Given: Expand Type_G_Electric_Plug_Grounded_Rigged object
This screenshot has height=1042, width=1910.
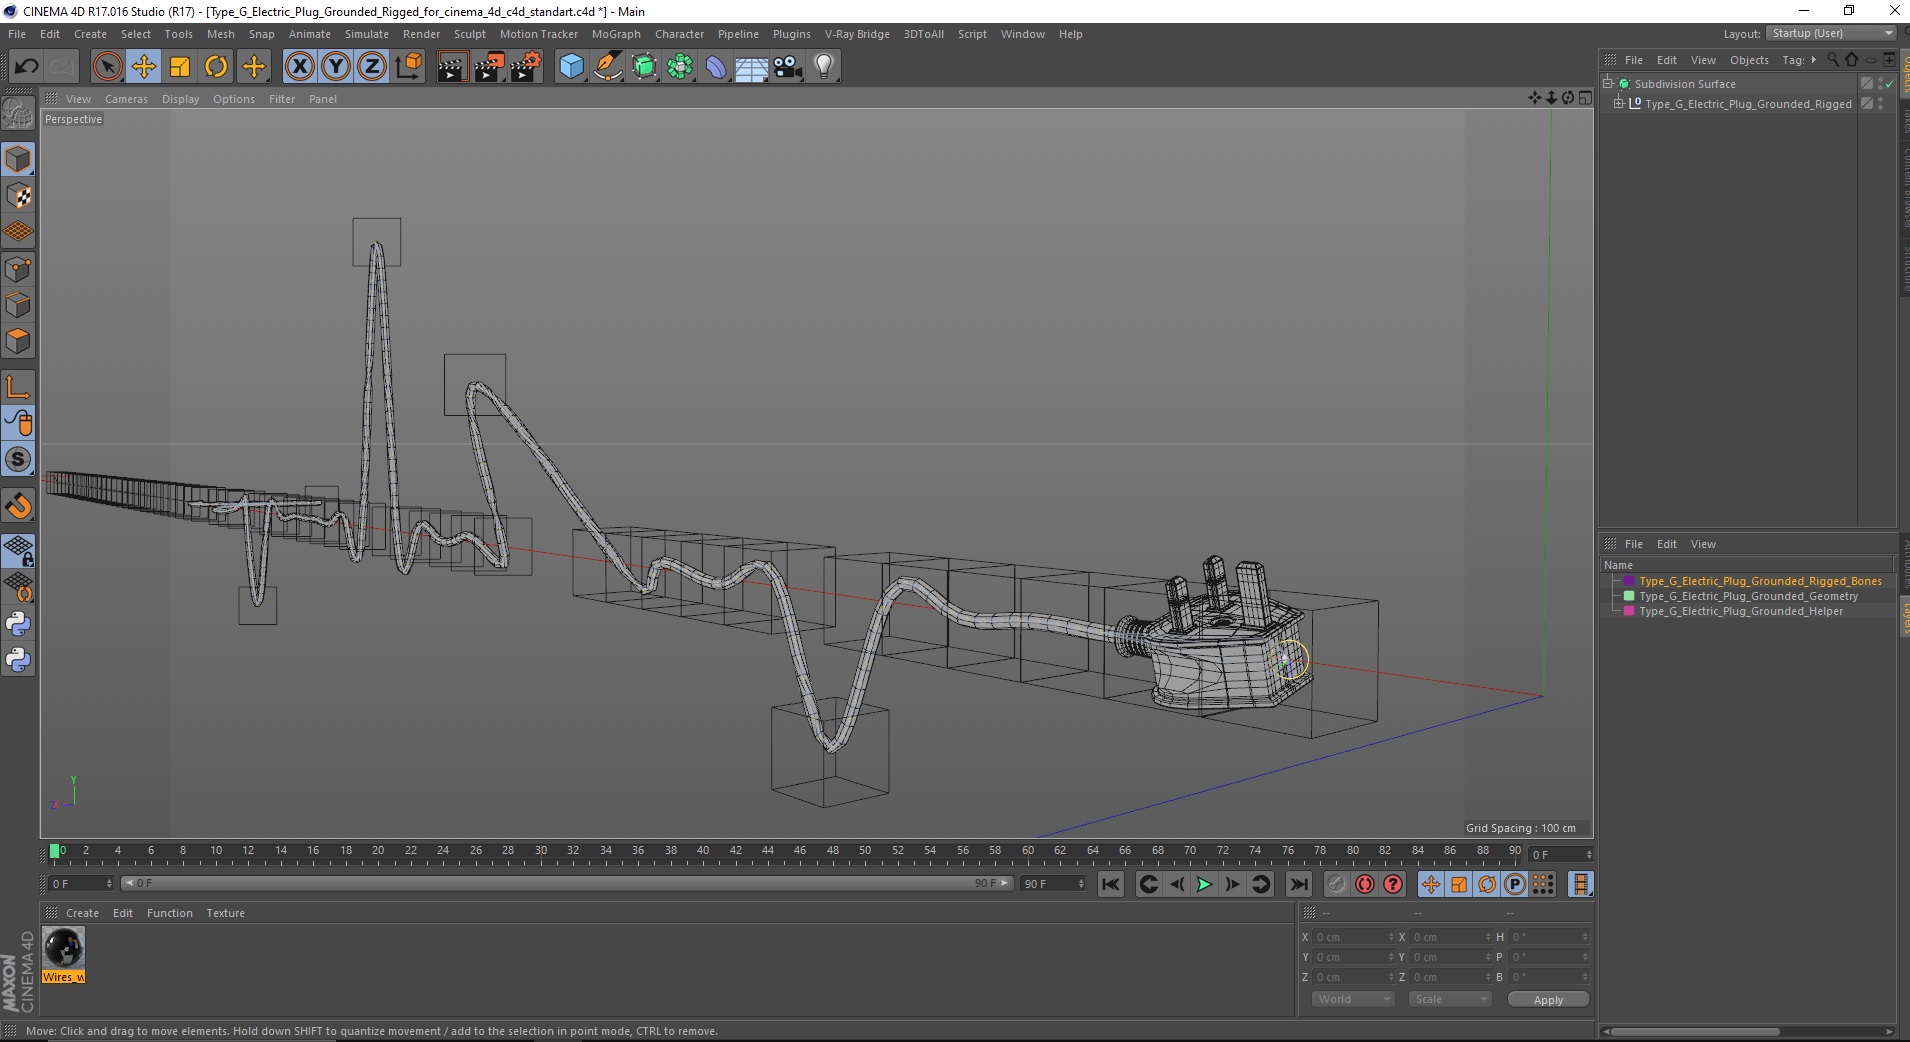Looking at the screenshot, I should (x=1619, y=103).
